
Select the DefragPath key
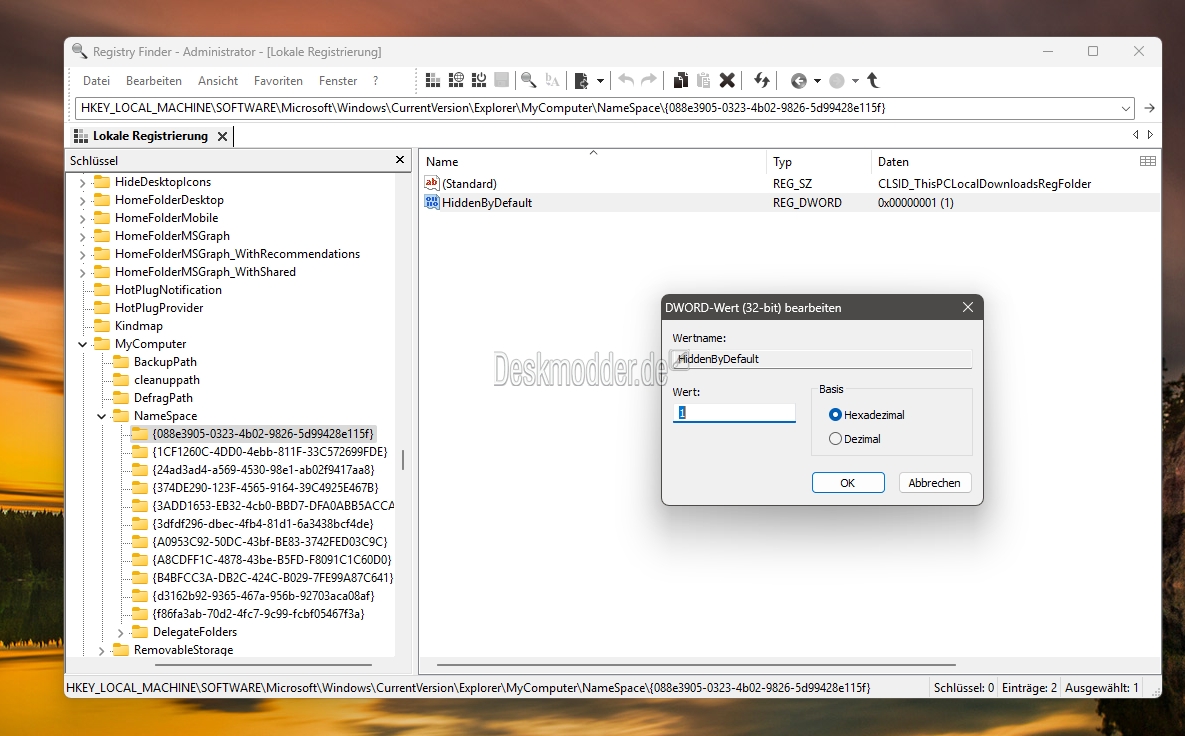coord(162,398)
